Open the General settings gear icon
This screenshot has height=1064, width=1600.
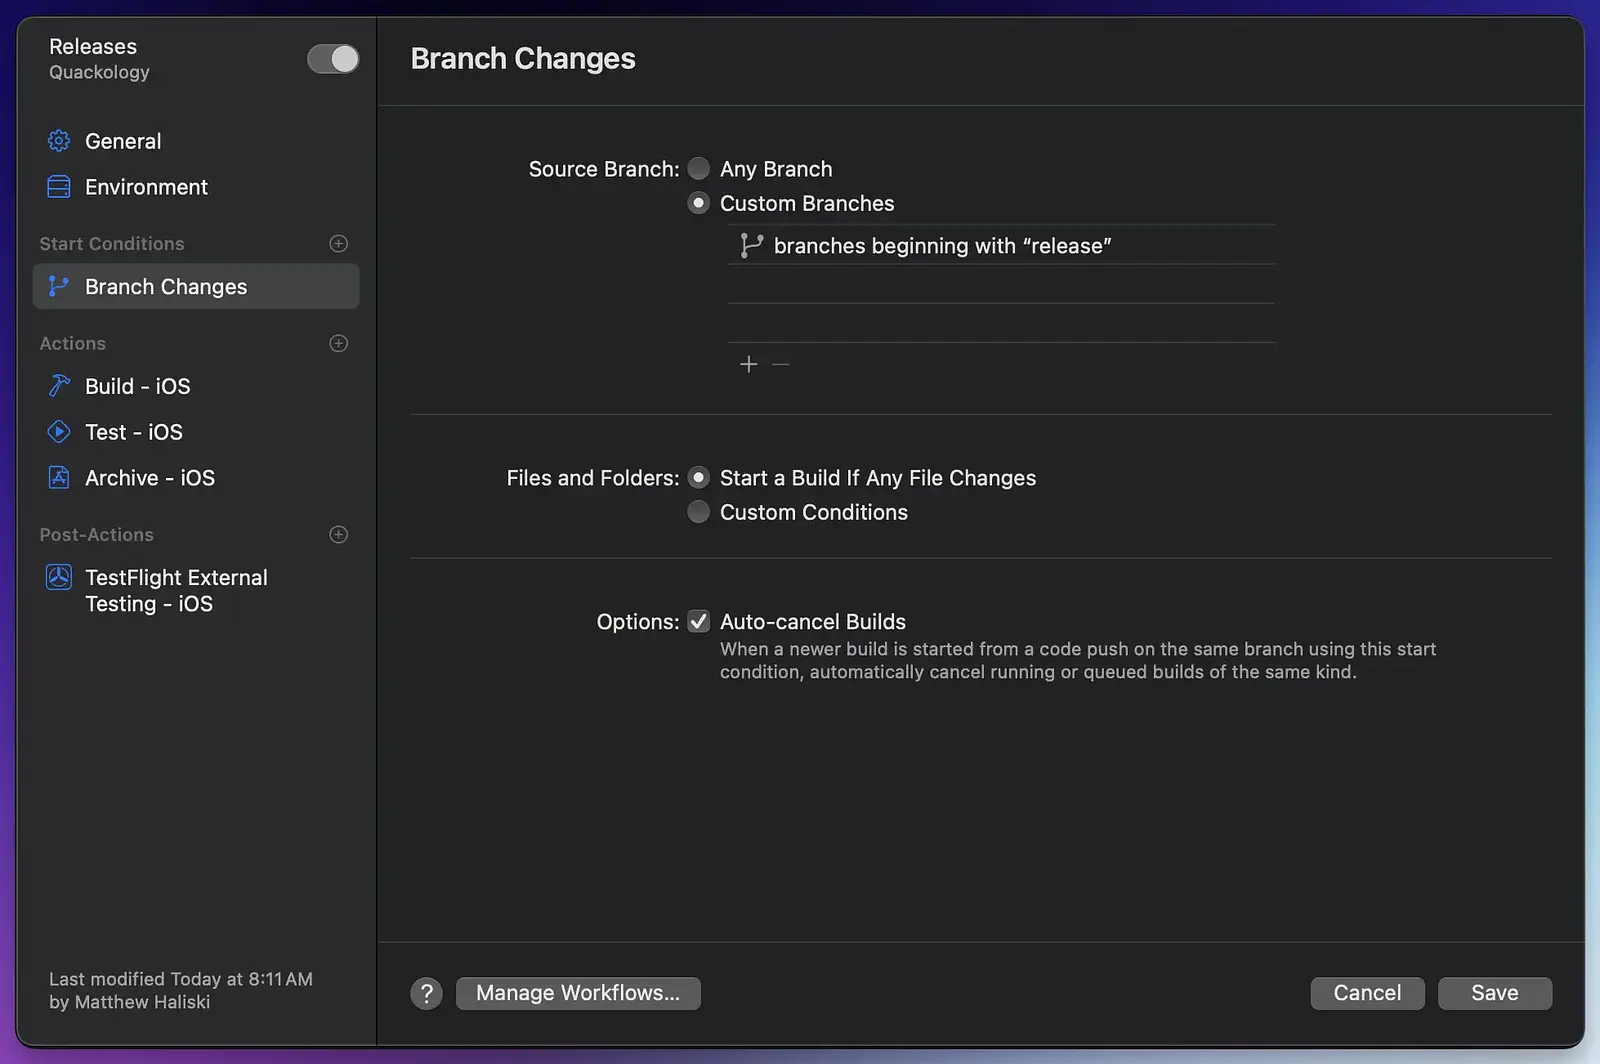click(59, 141)
